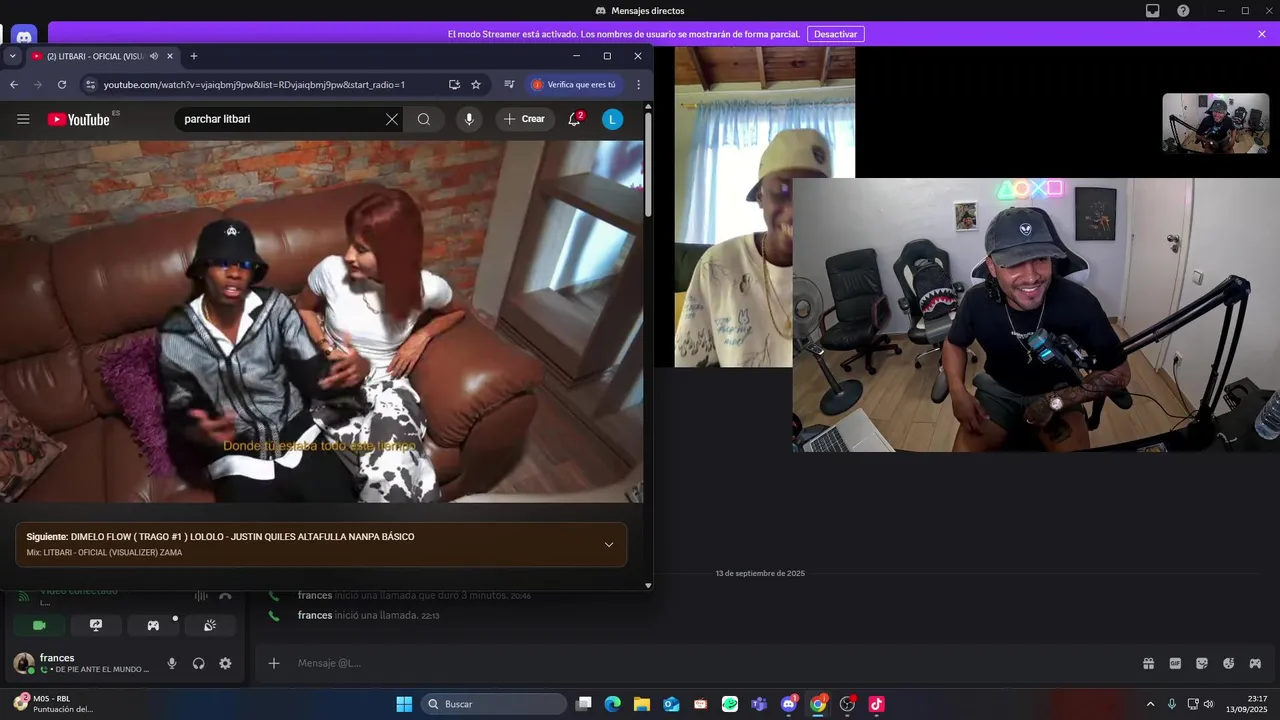Open the Discord inbox icon
The height and width of the screenshot is (720, 1280).
(x=1153, y=11)
